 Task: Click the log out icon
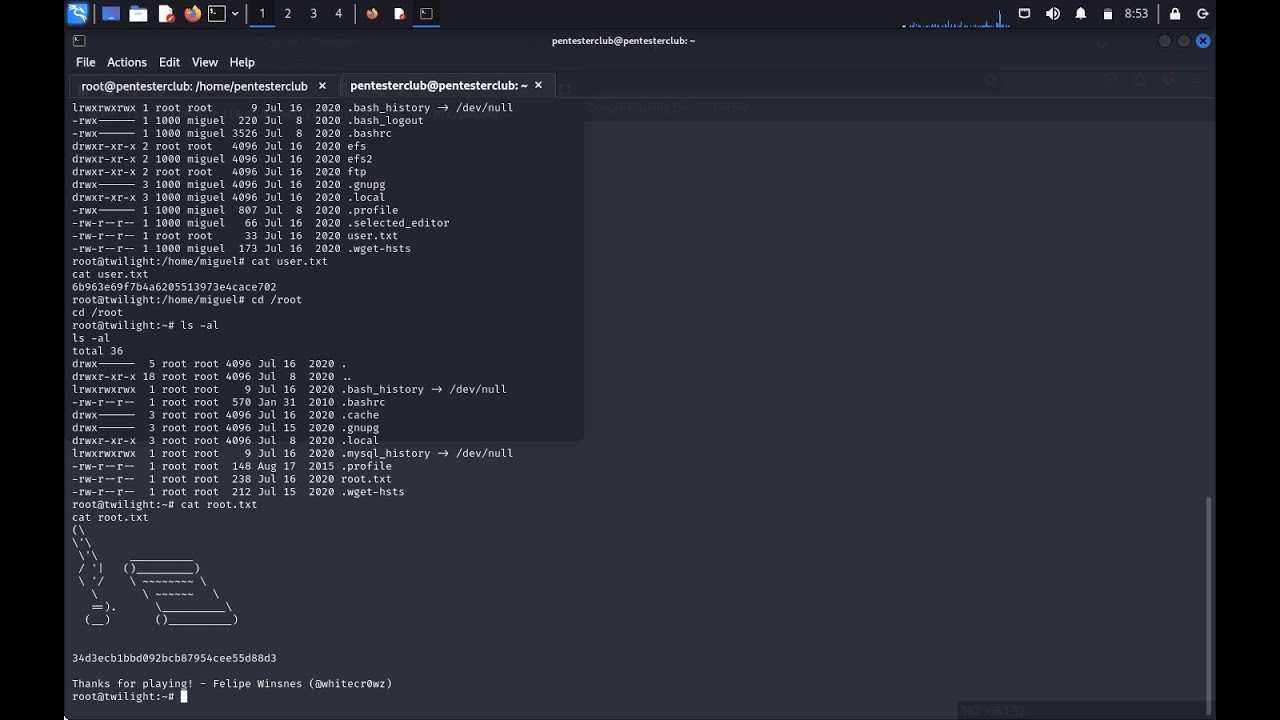click(x=1203, y=14)
